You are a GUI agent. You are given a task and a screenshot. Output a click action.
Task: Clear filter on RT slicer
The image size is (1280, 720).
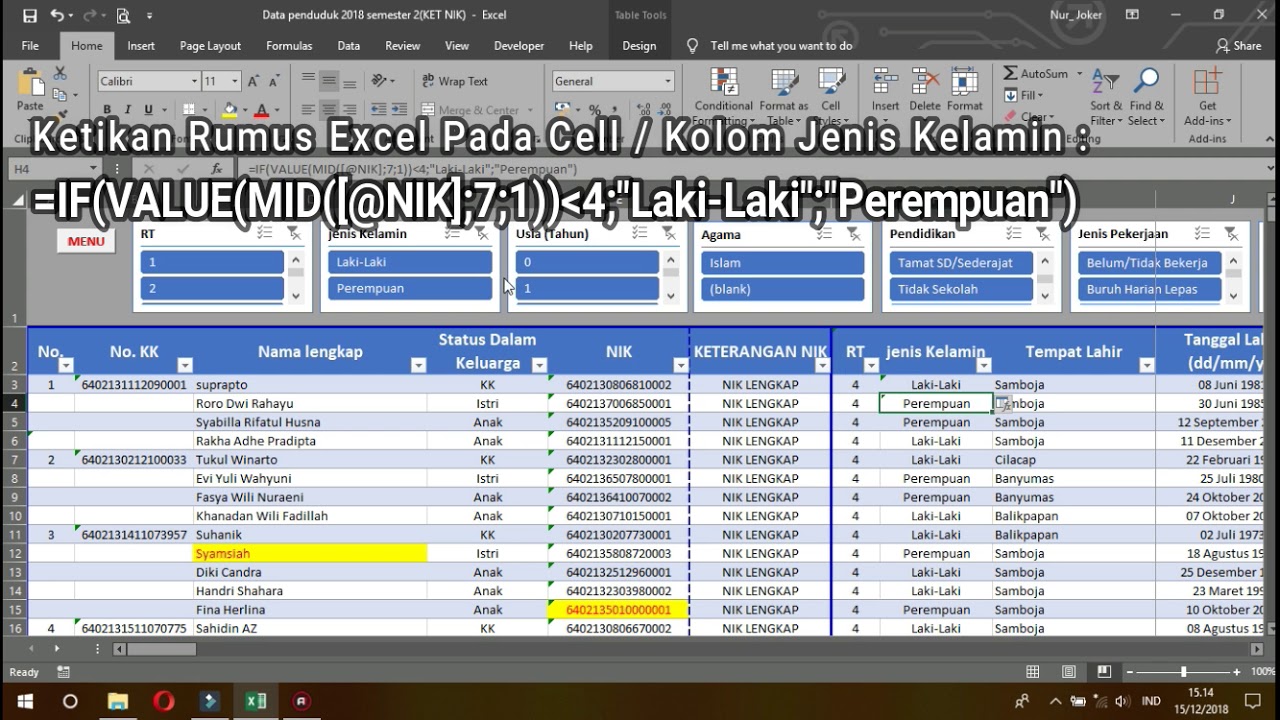(x=293, y=233)
